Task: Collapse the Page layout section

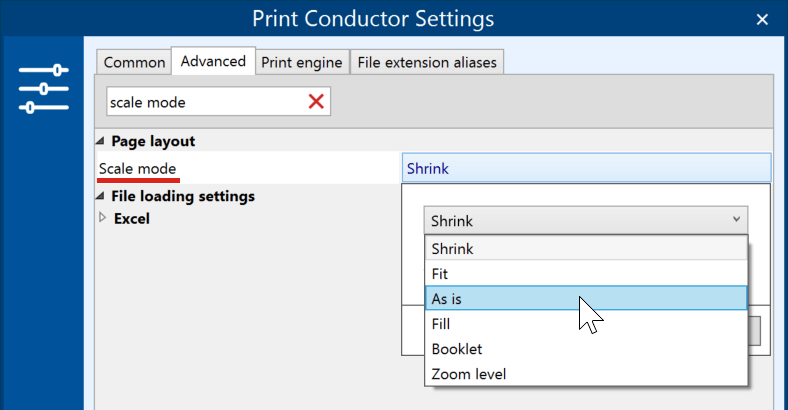Action: click(100, 141)
